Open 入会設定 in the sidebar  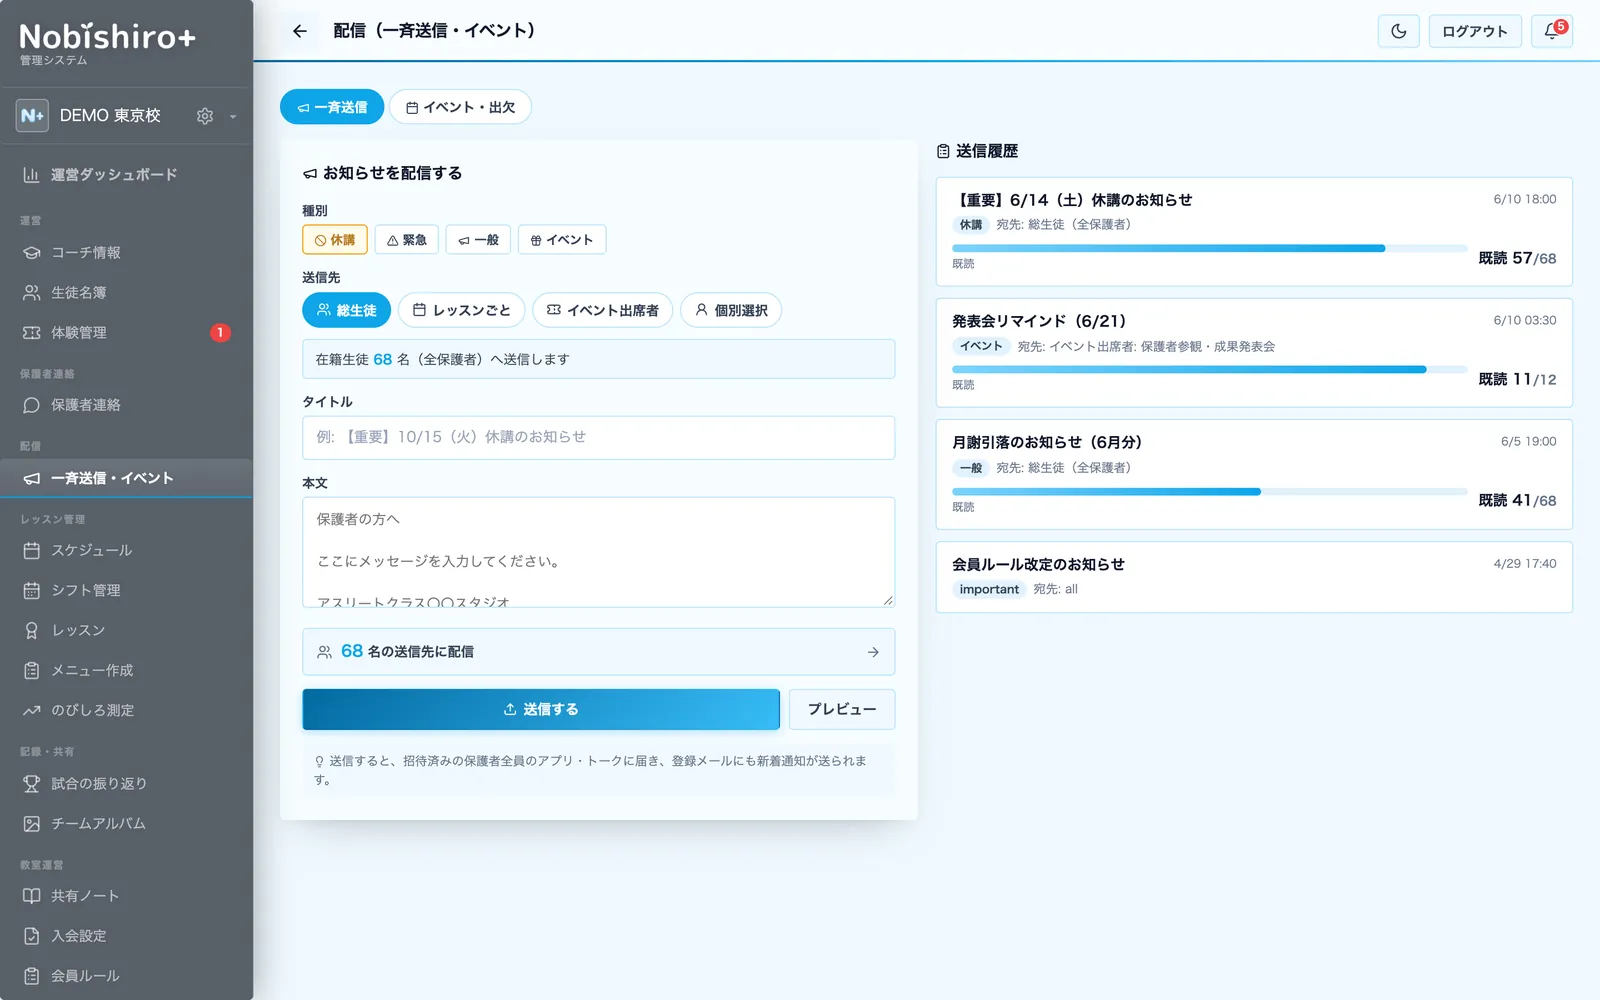coord(126,936)
